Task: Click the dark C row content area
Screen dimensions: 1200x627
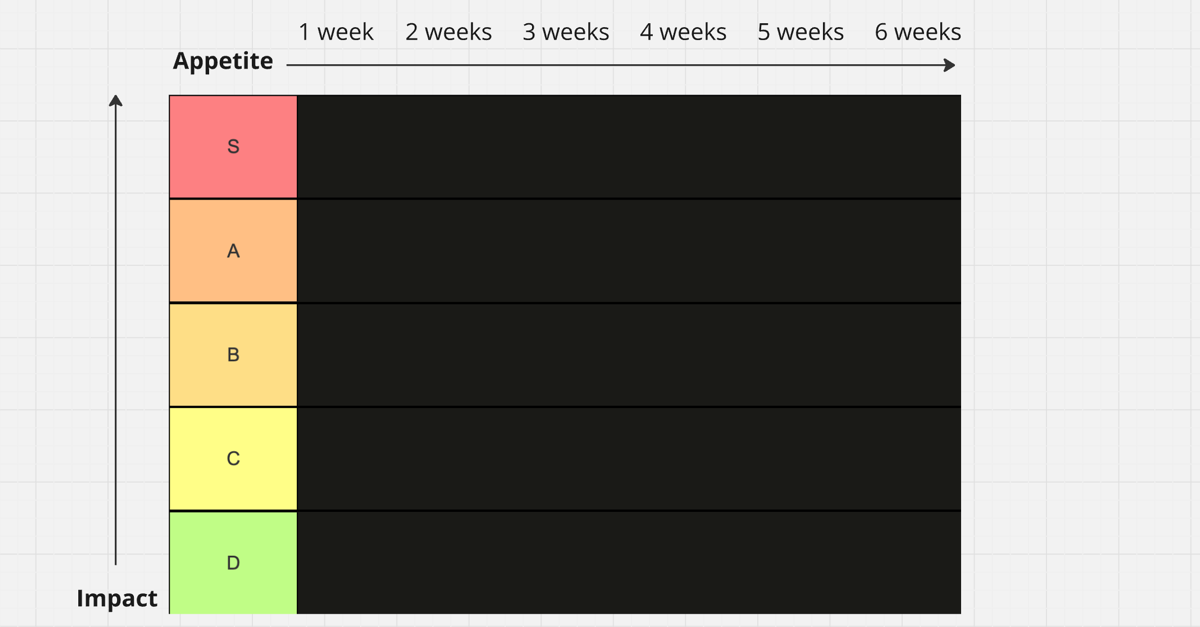Action: [629, 459]
